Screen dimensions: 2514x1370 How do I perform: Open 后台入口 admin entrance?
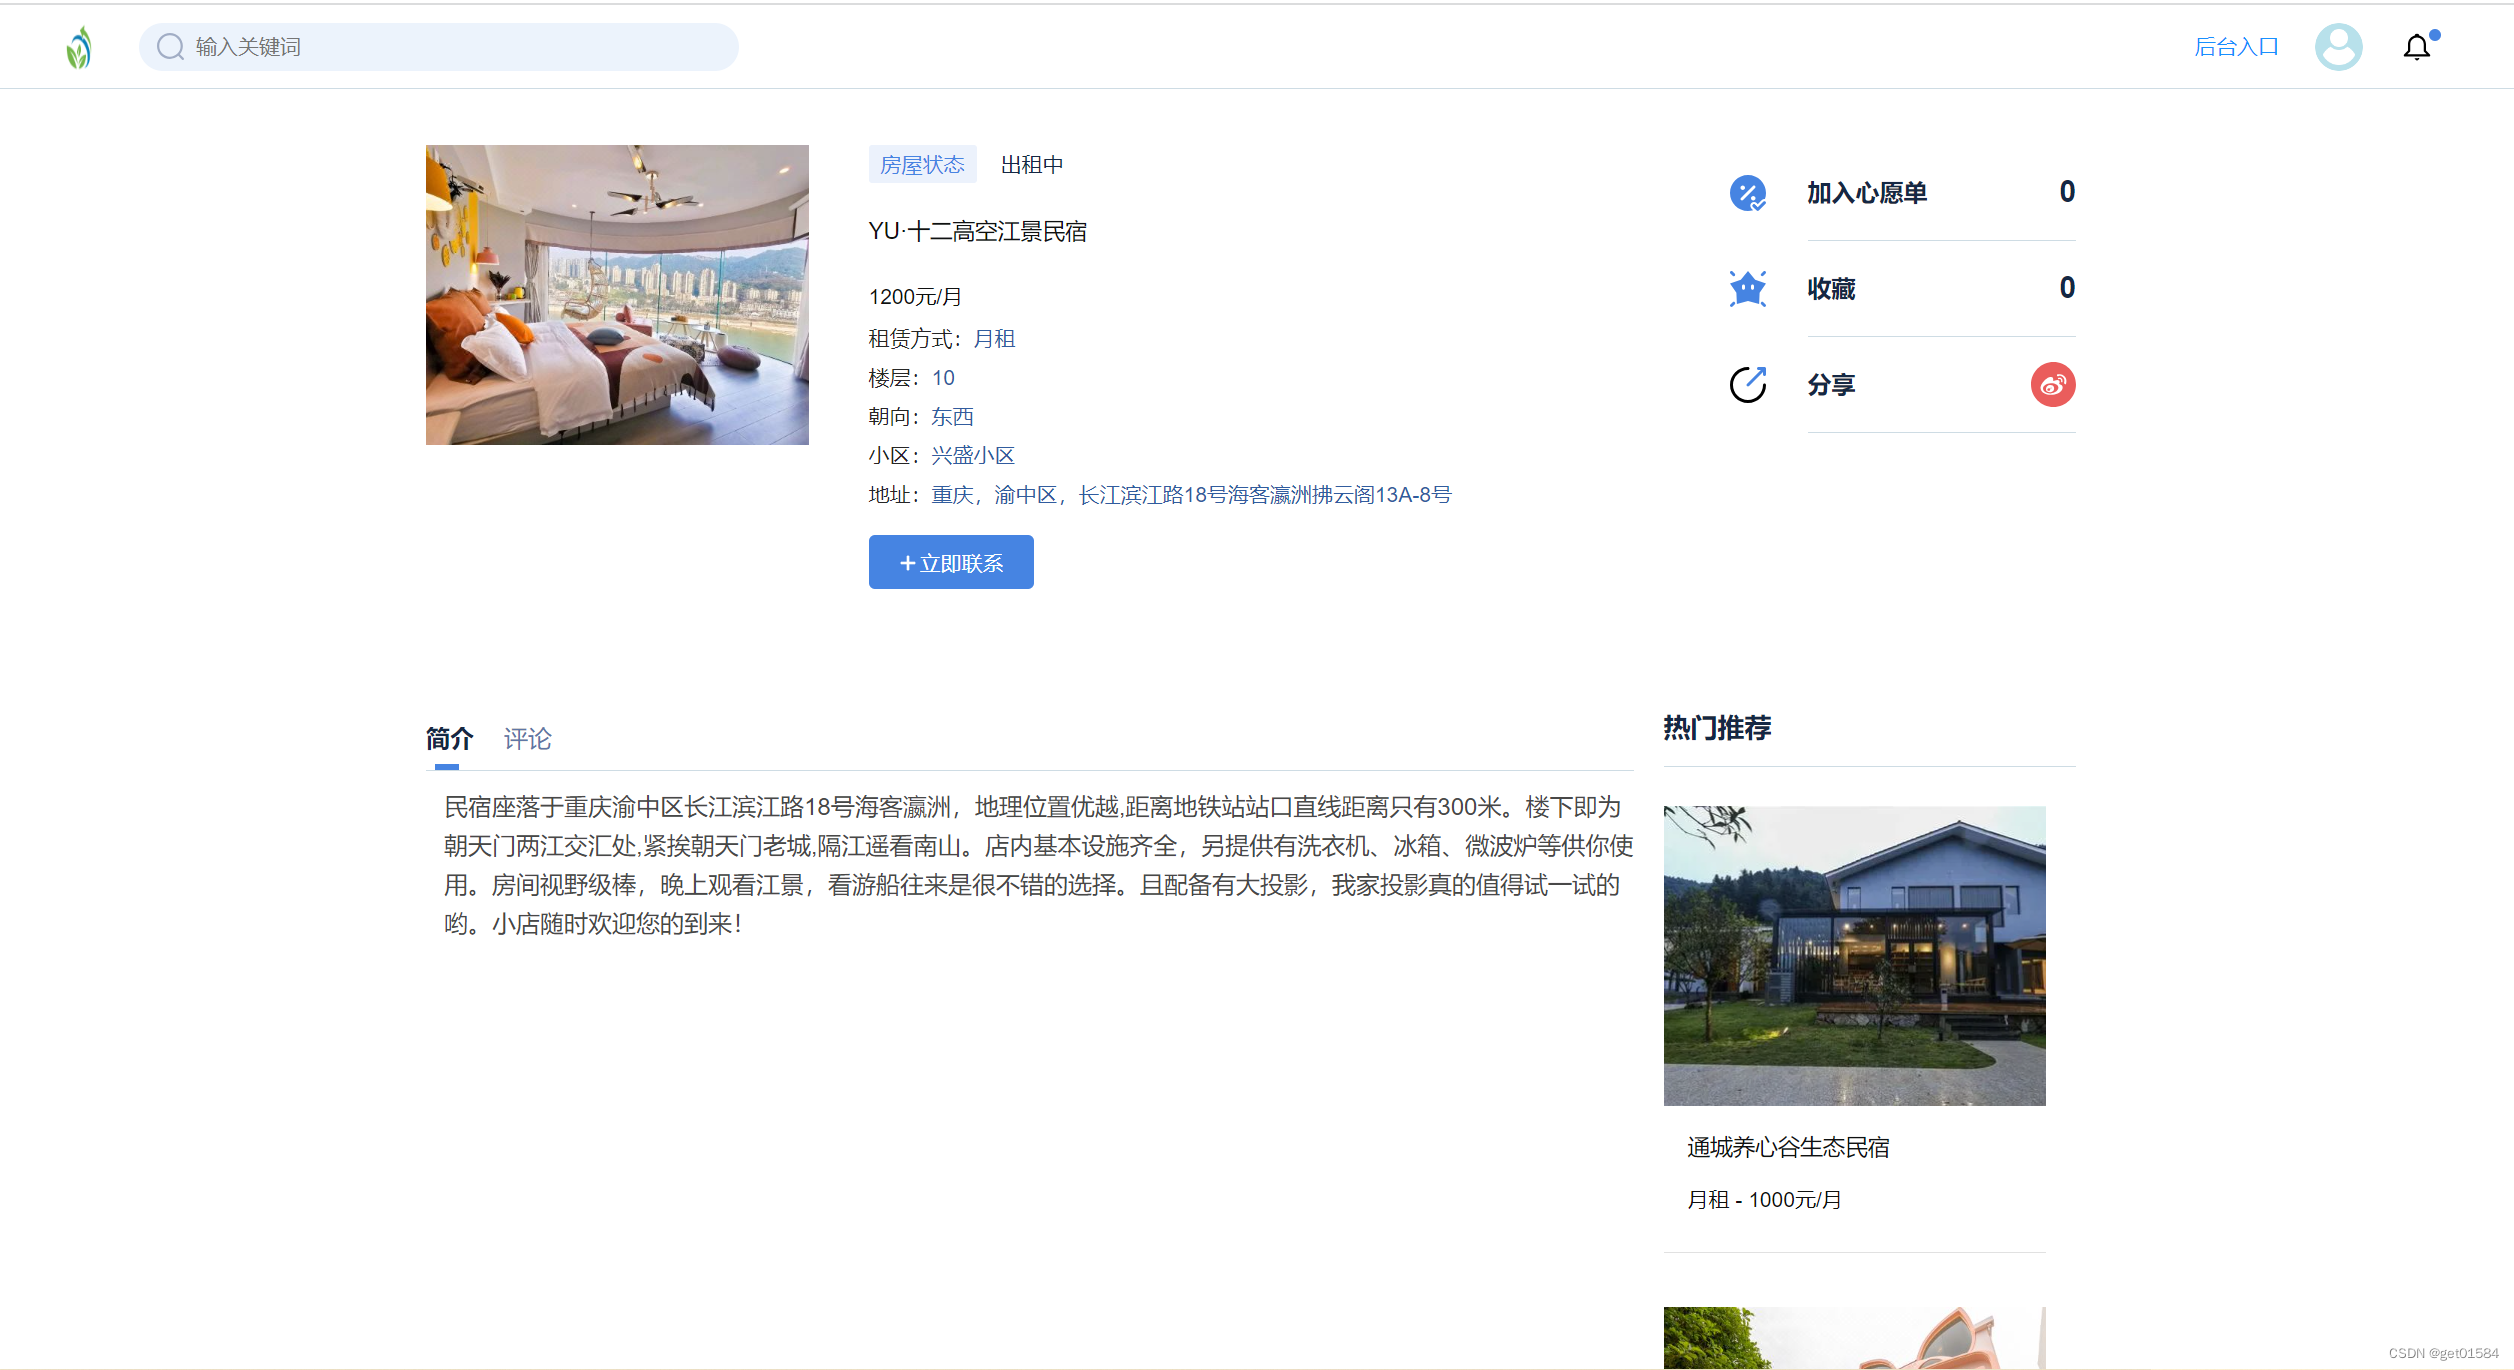(x=2236, y=46)
